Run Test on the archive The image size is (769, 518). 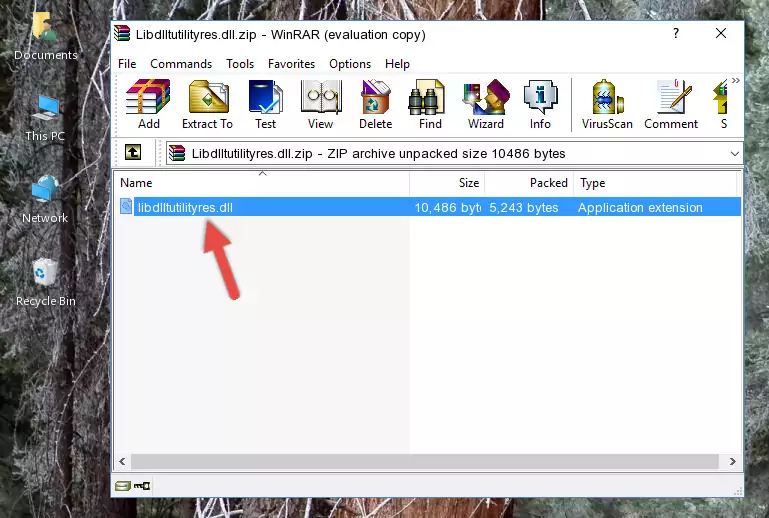[265, 104]
